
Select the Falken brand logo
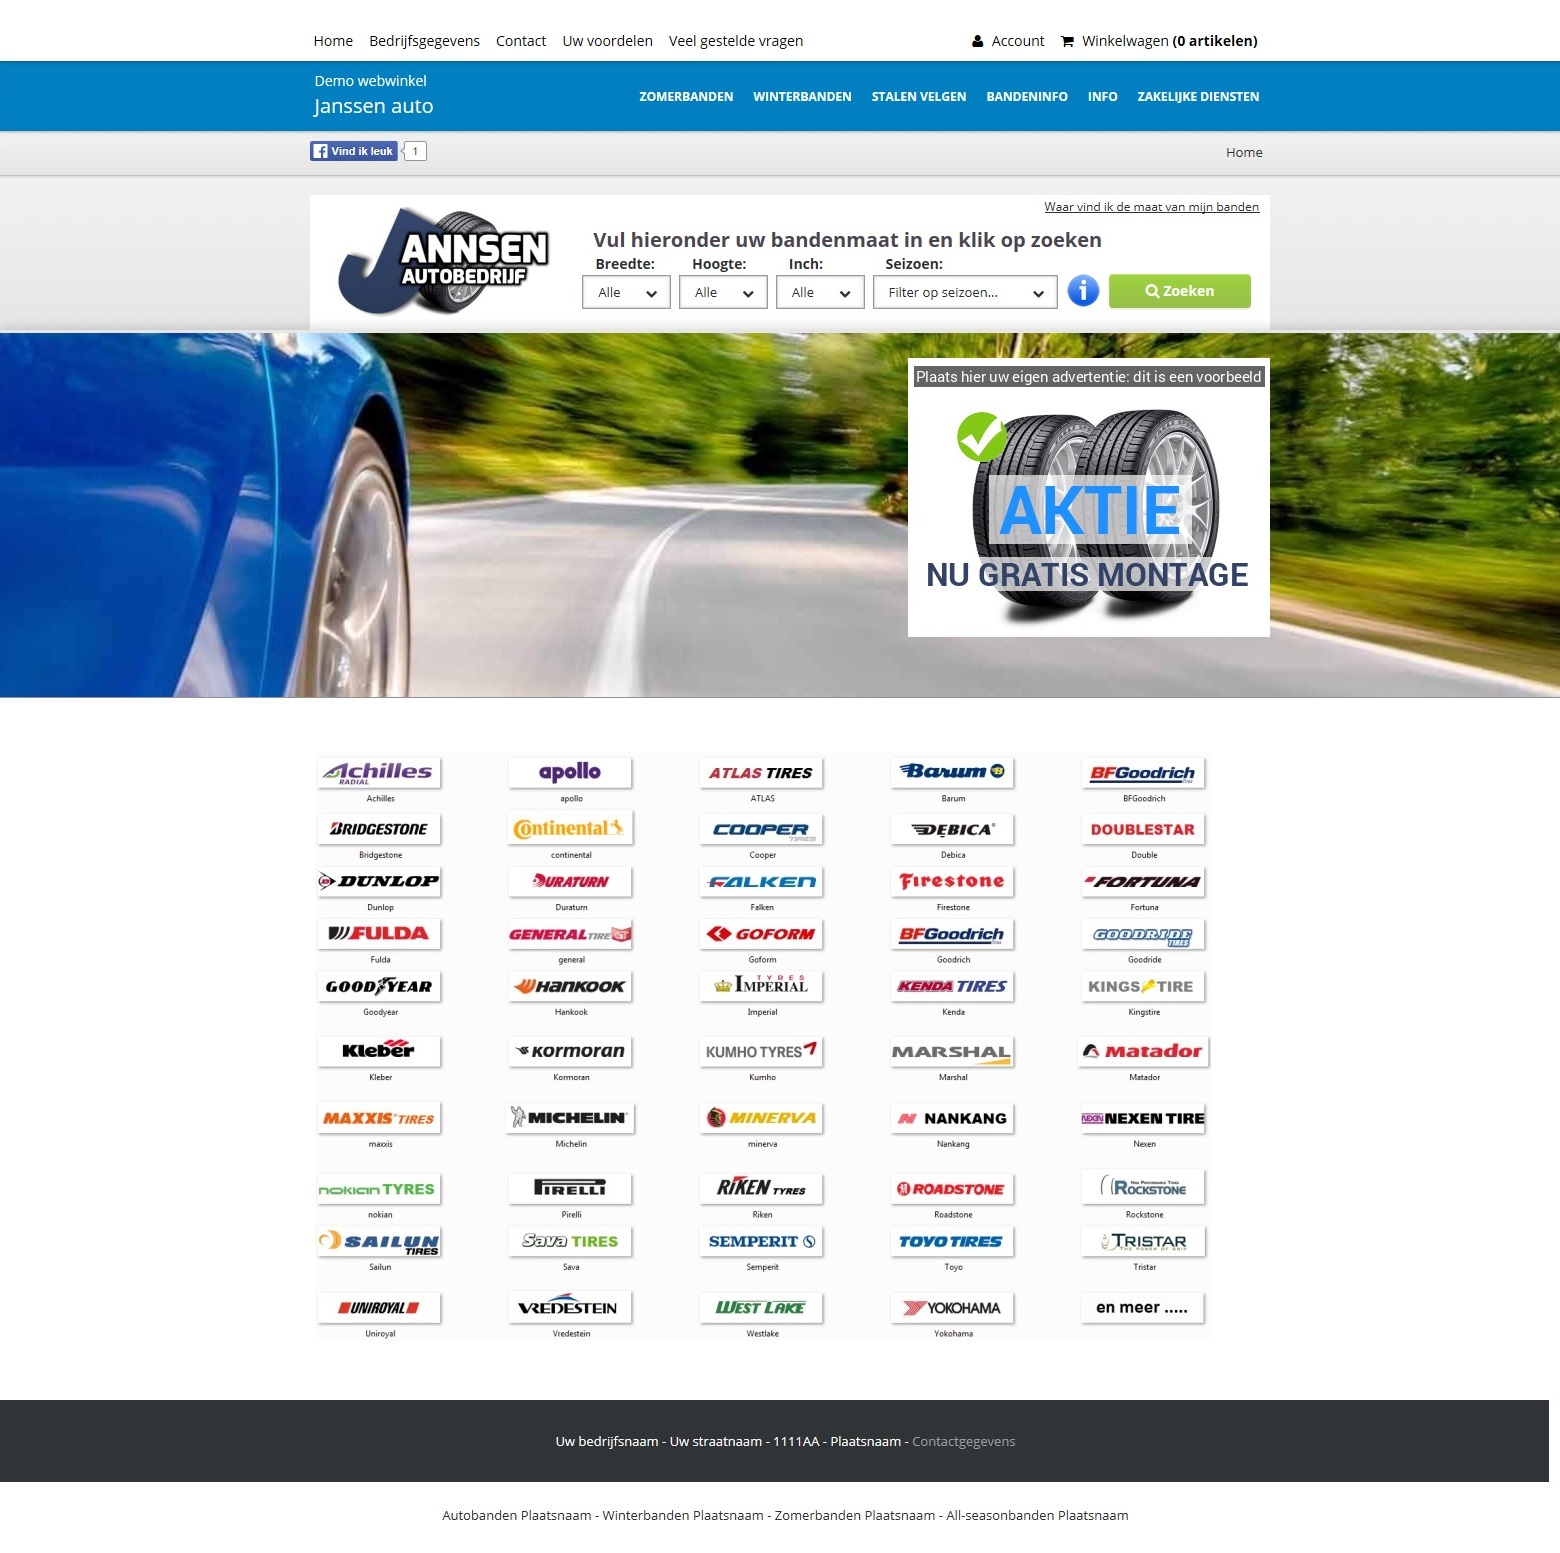[x=762, y=882]
